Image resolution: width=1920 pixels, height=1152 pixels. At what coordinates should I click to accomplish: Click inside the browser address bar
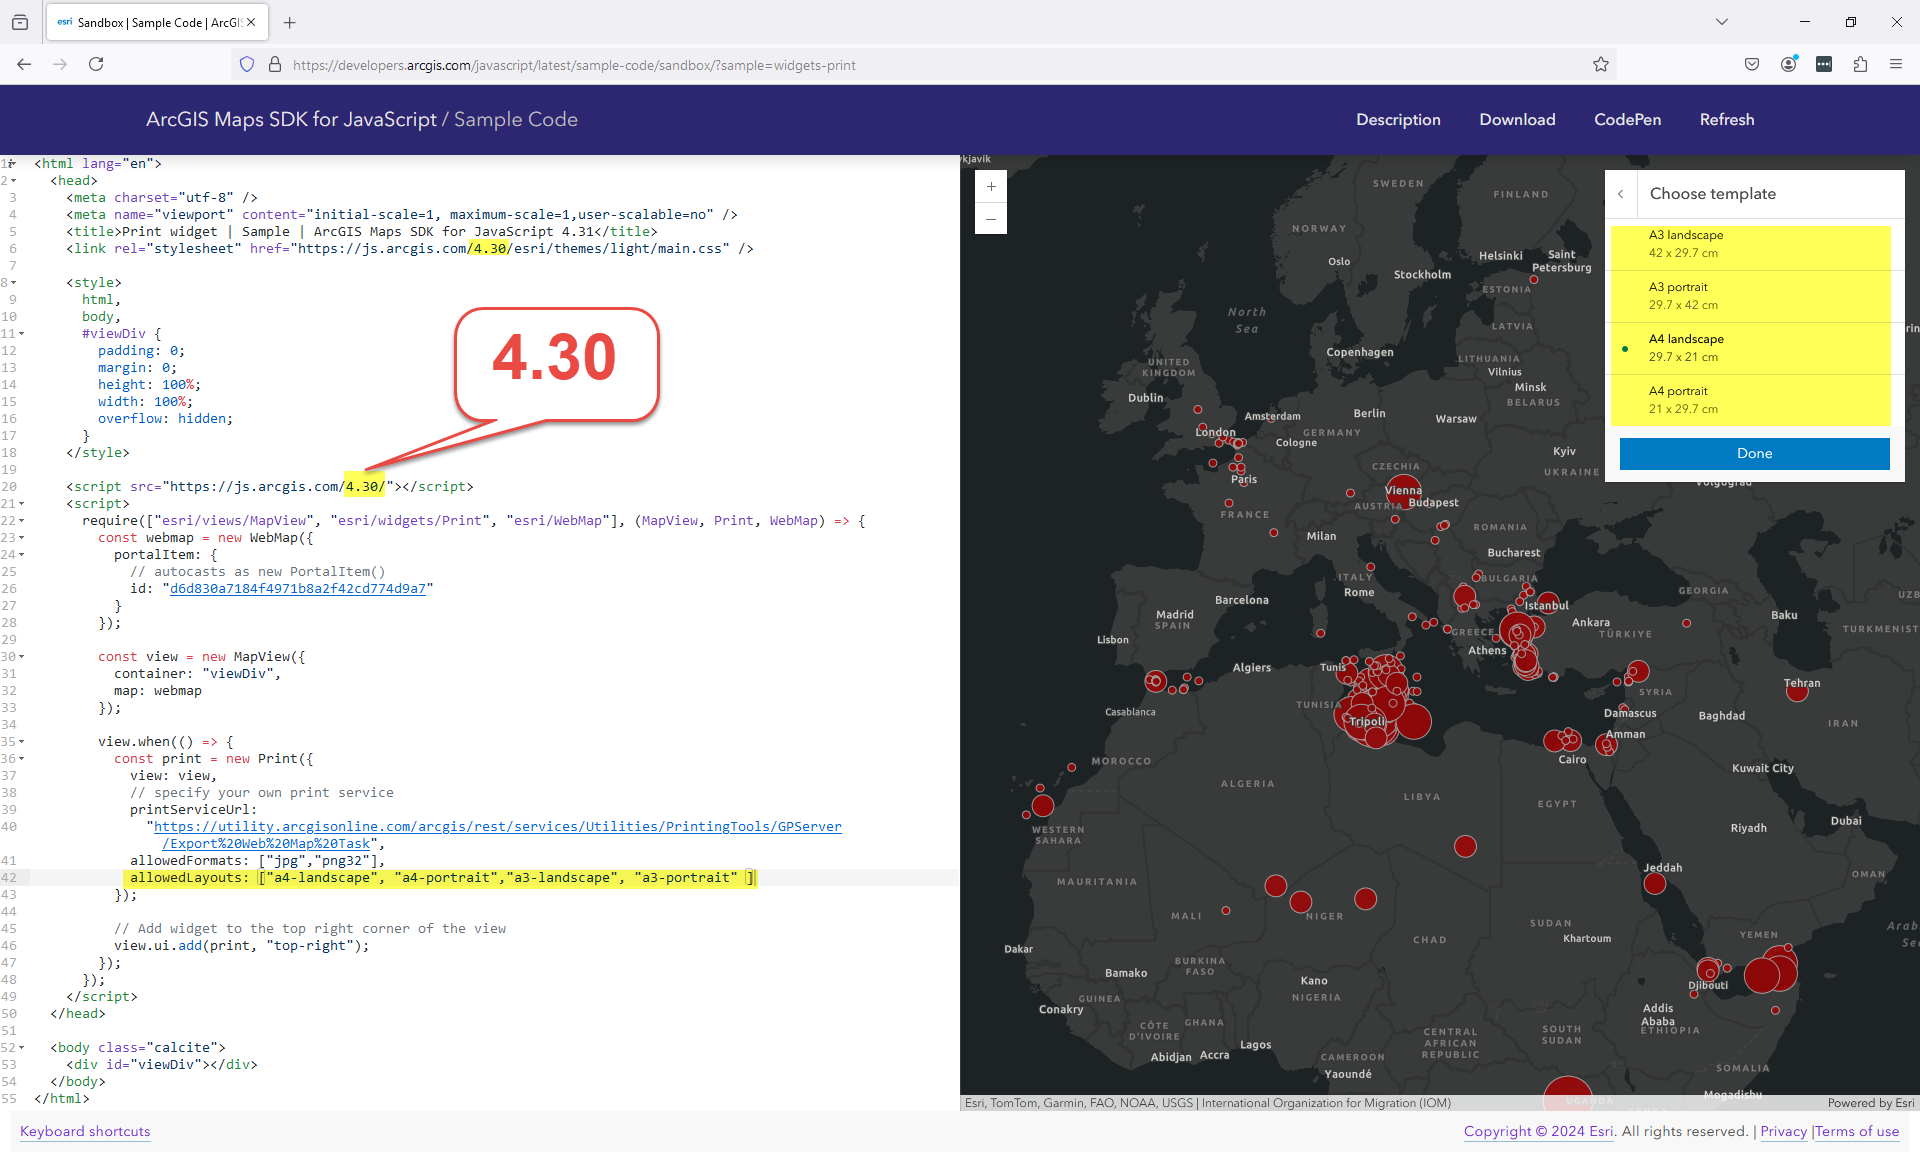[700, 64]
